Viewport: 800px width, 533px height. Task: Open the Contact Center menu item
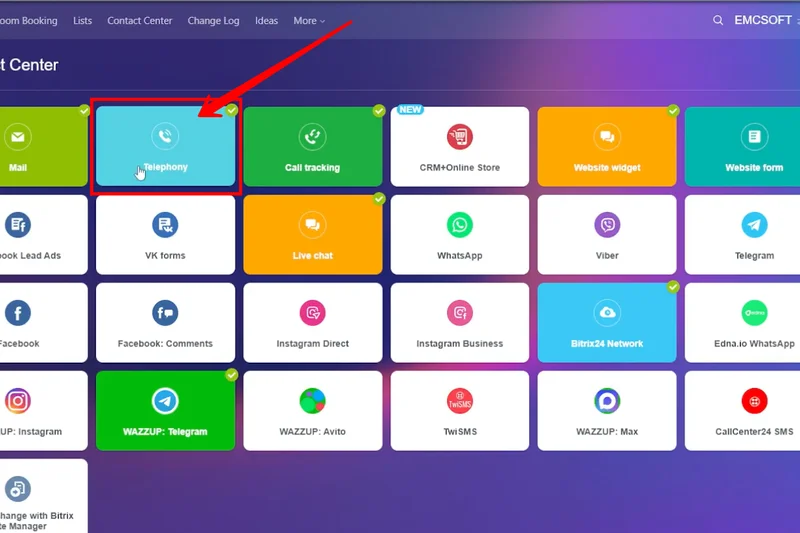point(140,21)
